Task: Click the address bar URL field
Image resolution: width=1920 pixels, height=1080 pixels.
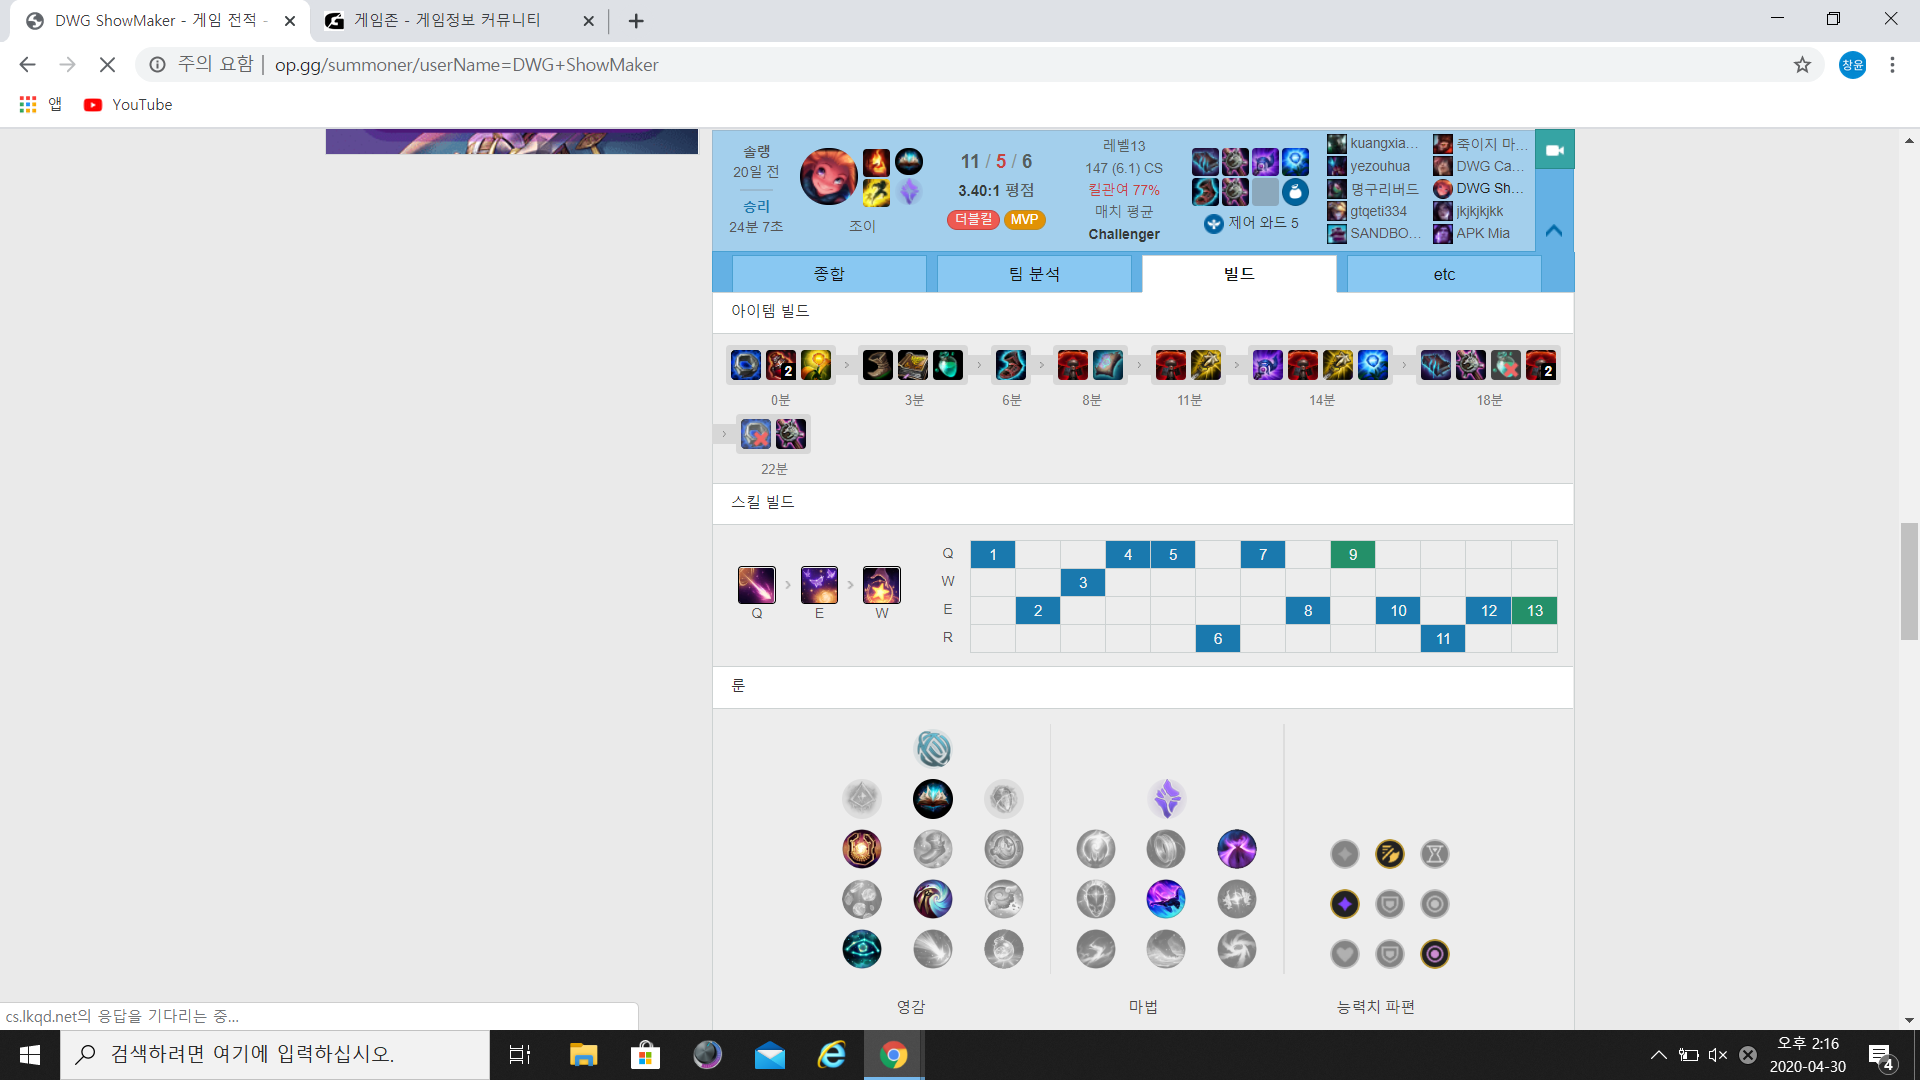Action: pyautogui.click(x=700, y=65)
